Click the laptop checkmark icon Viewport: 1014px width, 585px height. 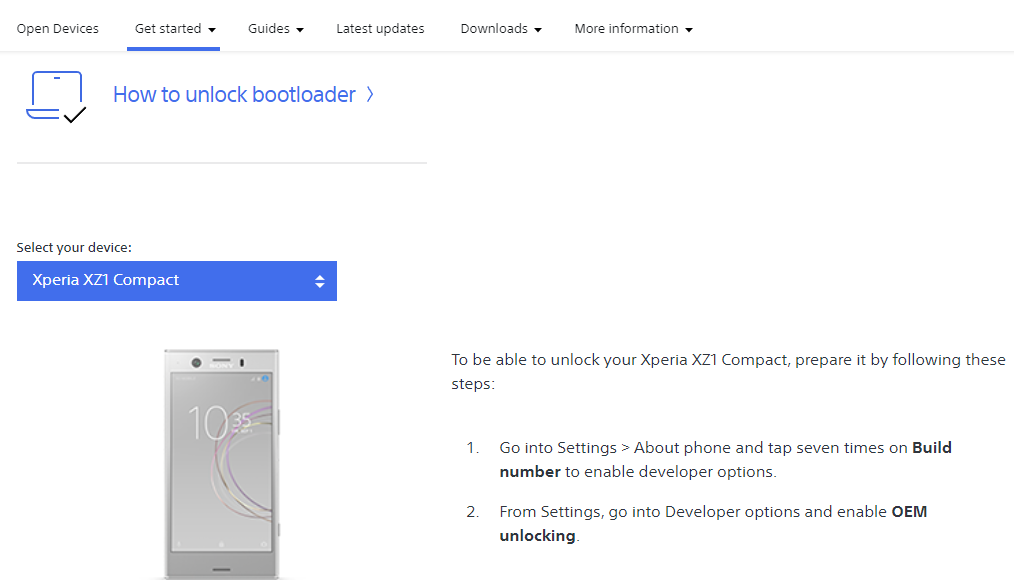coord(56,97)
